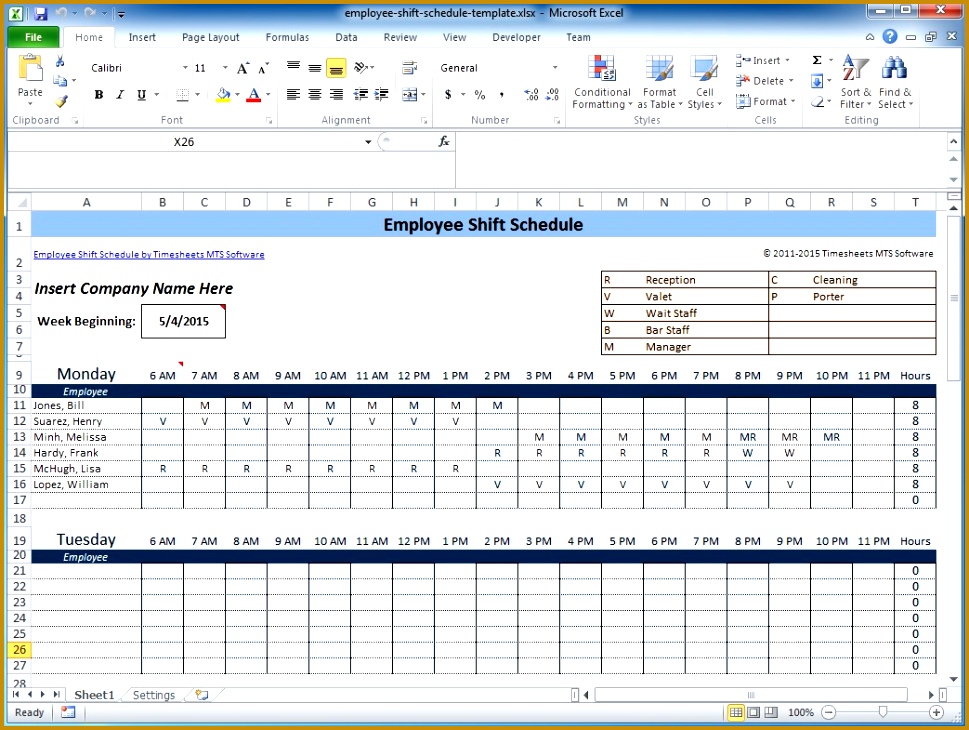Open Conditional Formatting options
Image resolution: width=969 pixels, height=730 pixels.
[x=601, y=83]
